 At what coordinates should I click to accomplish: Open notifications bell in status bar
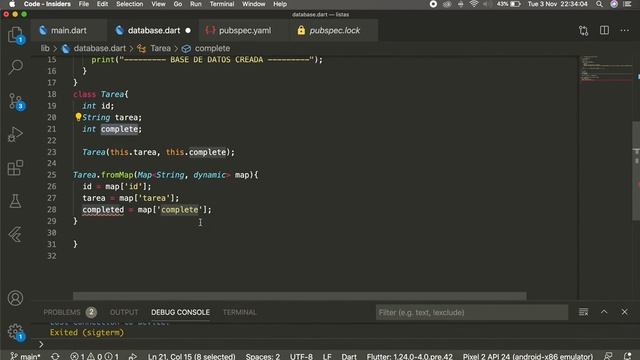point(628,356)
